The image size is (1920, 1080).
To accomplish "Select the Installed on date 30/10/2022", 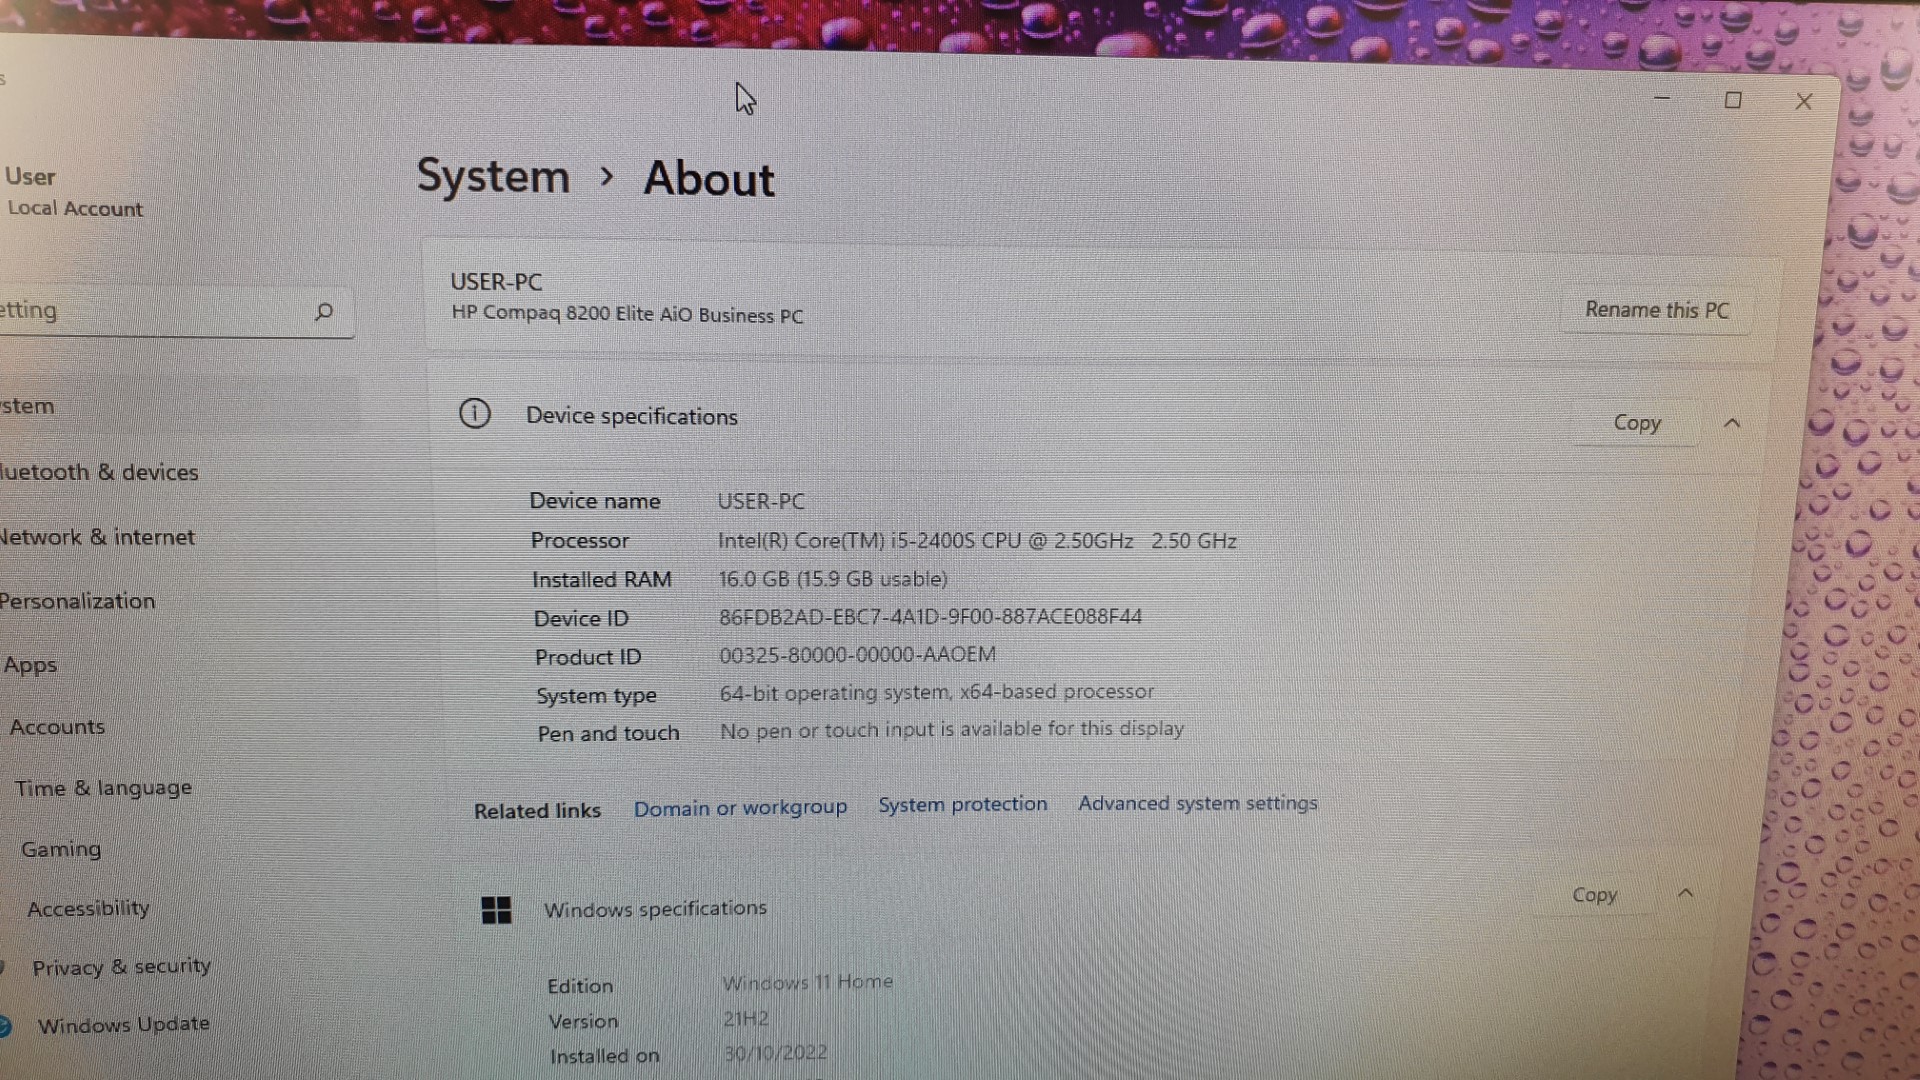I will 775,1053.
